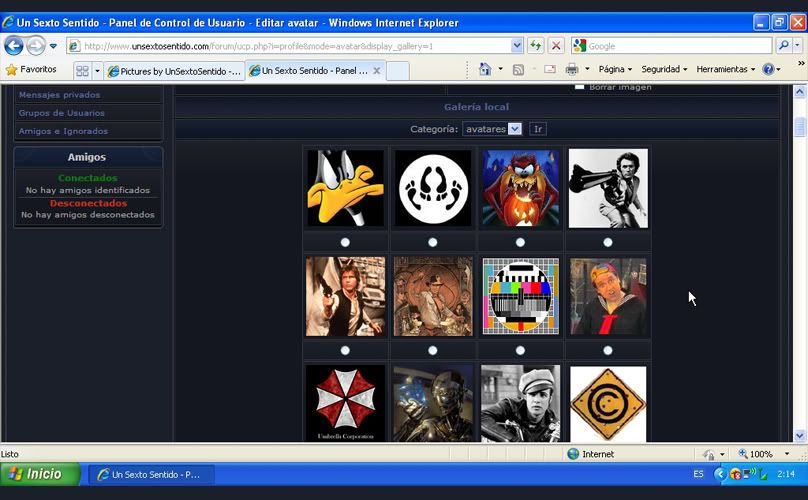808x500 pixels.
Task: Select radio button under Indiana Jones
Action: coord(433,351)
